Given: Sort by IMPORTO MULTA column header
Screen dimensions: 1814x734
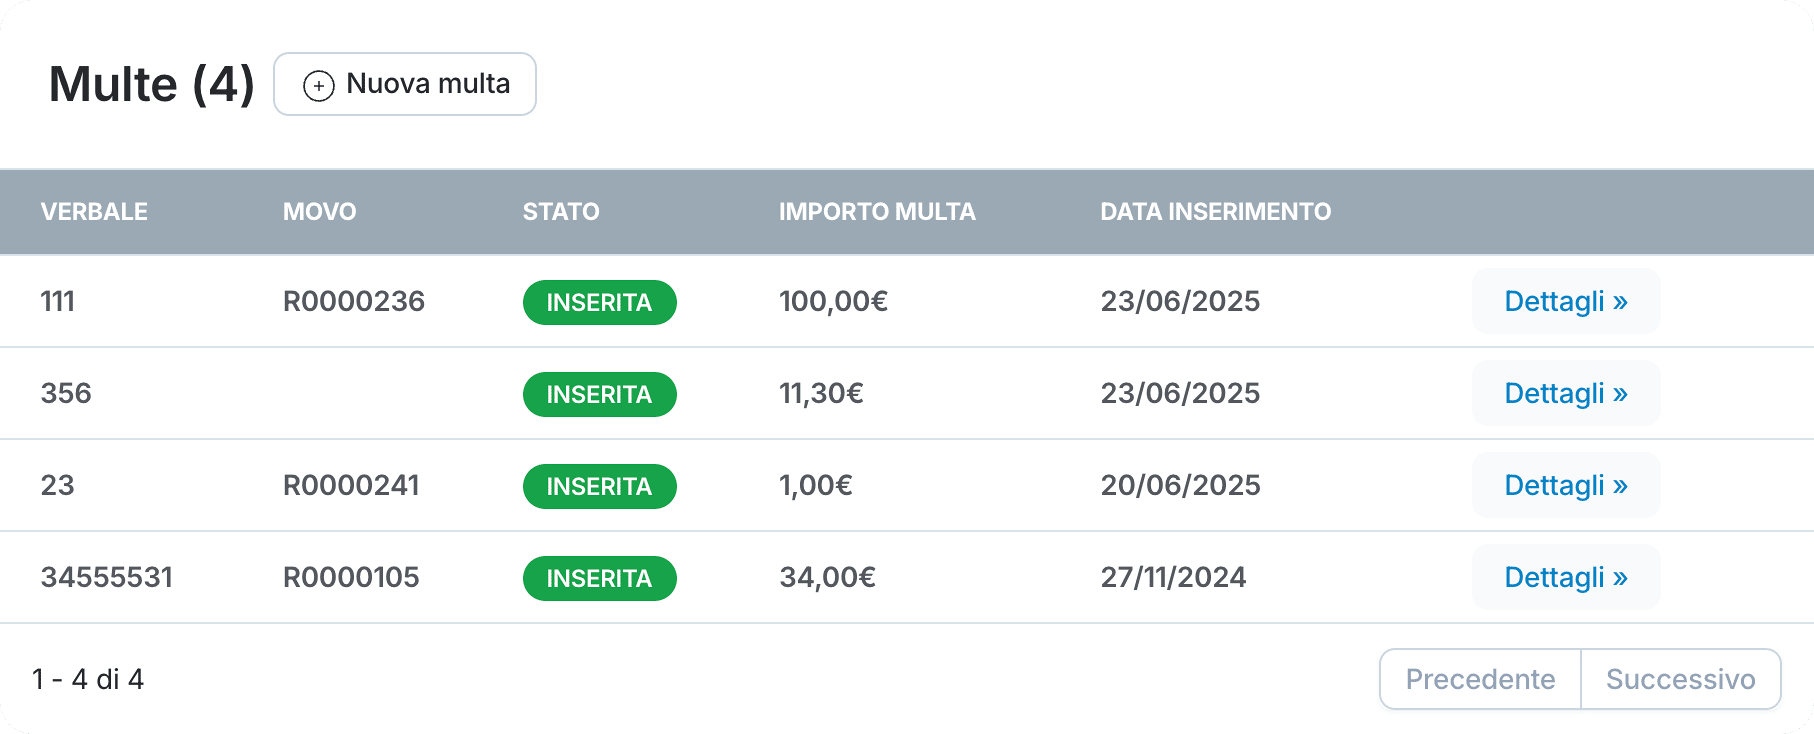Looking at the screenshot, I should tap(877, 212).
